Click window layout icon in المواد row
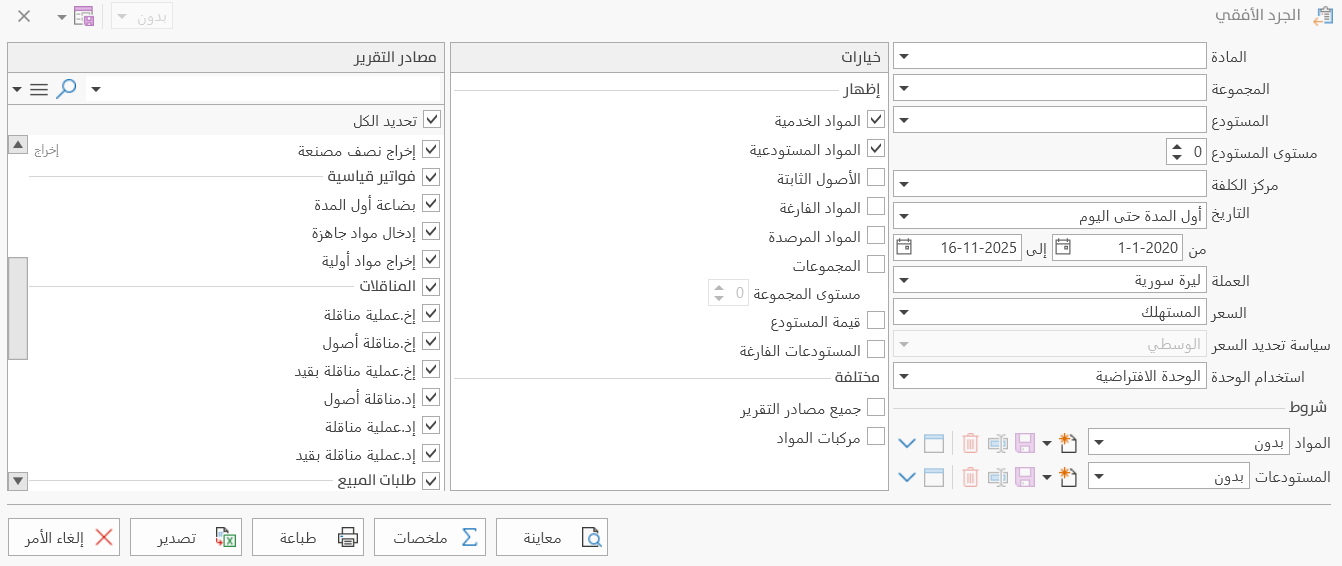 click(934, 443)
